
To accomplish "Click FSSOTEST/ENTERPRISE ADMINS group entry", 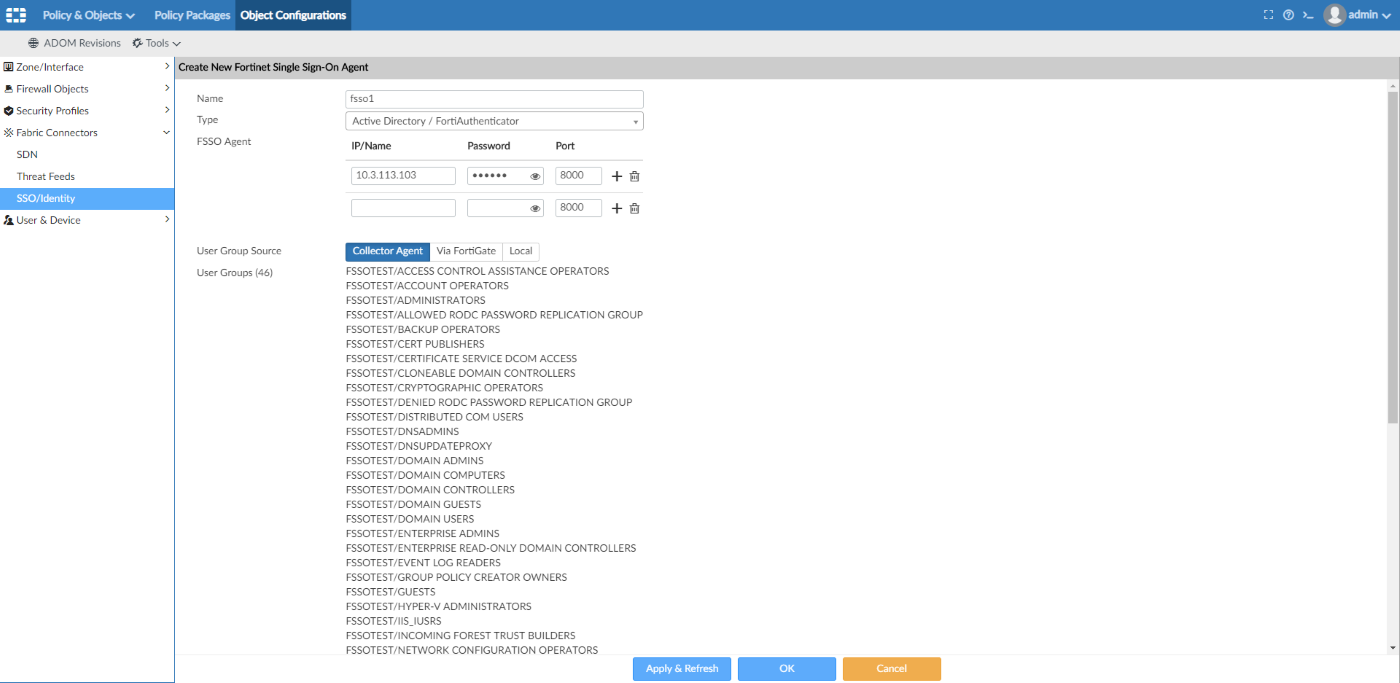I will click(422, 534).
